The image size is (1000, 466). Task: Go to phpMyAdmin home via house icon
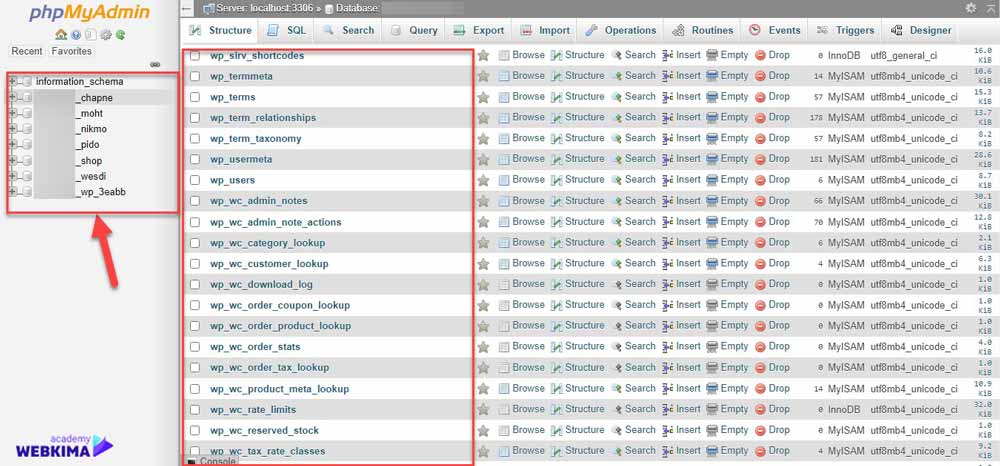click(x=61, y=35)
